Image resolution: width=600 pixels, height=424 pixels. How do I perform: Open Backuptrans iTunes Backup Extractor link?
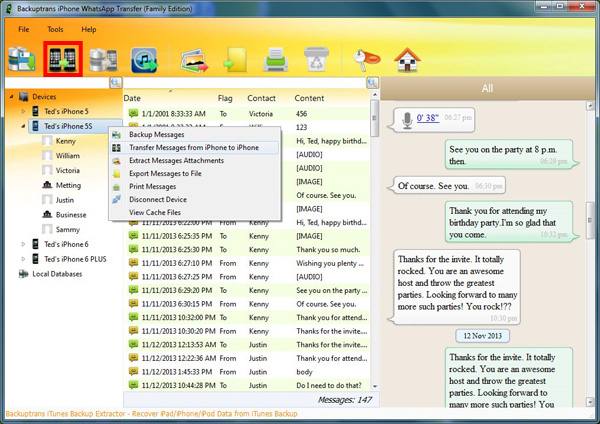pyautogui.click(x=152, y=414)
